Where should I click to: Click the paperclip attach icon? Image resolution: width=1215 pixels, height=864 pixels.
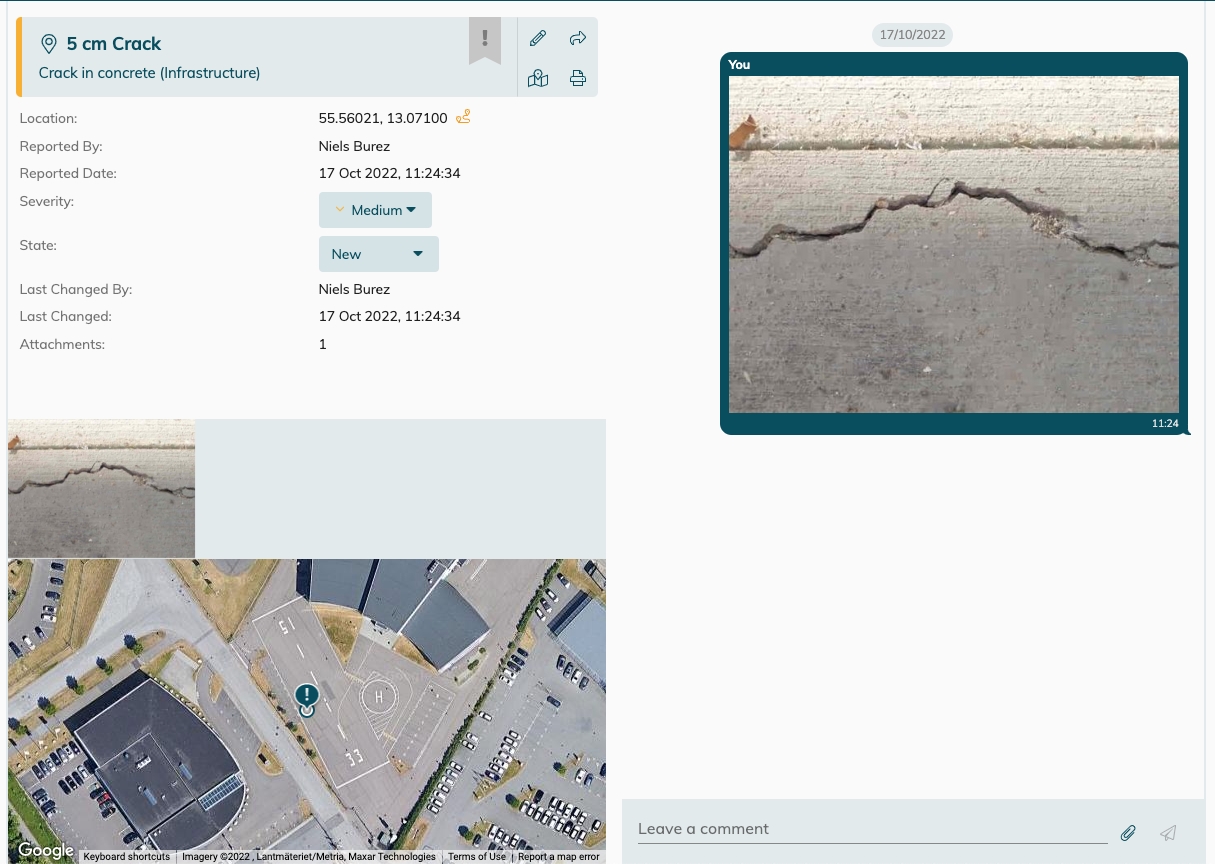pos(1128,832)
